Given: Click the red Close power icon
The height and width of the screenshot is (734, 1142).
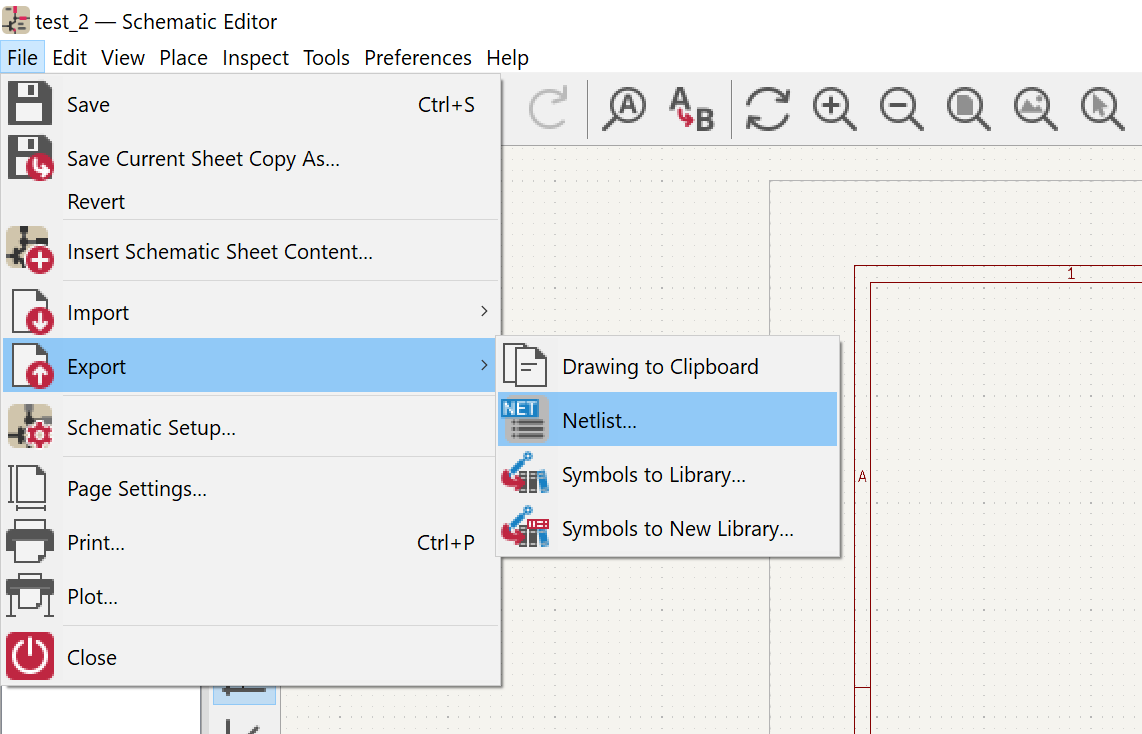Looking at the screenshot, I should pyautogui.click(x=30, y=656).
